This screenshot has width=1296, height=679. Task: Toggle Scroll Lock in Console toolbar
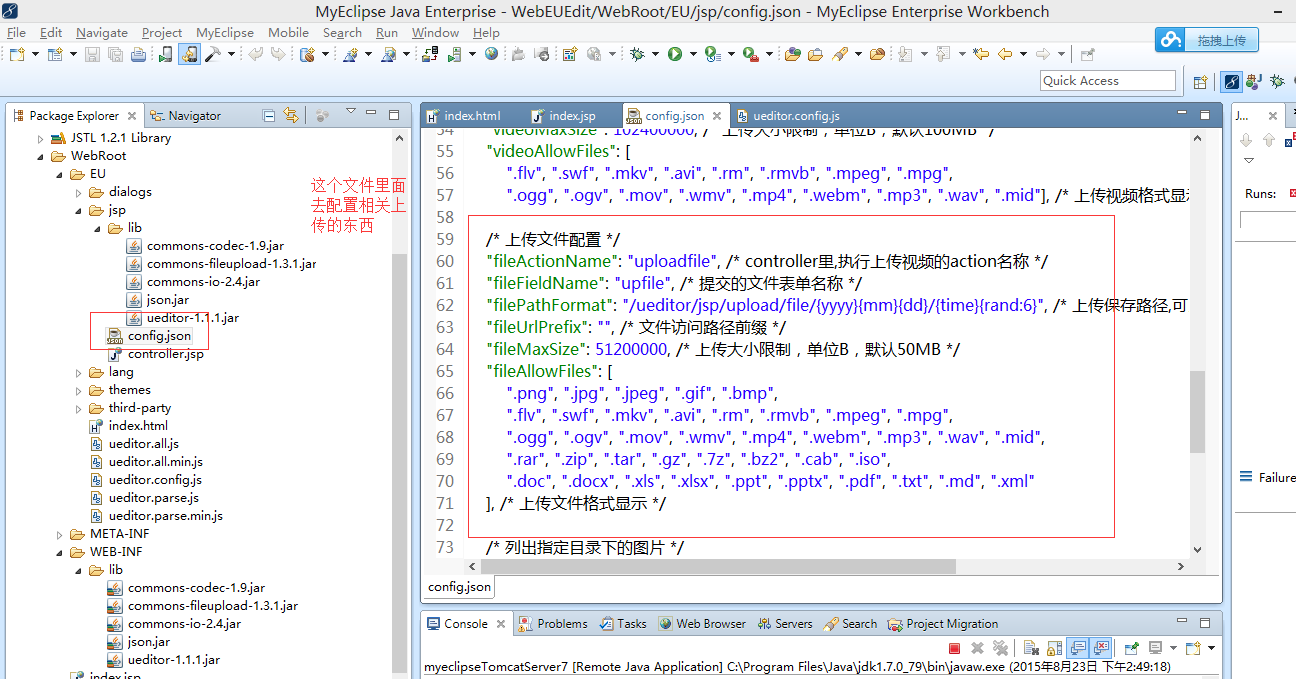1054,648
